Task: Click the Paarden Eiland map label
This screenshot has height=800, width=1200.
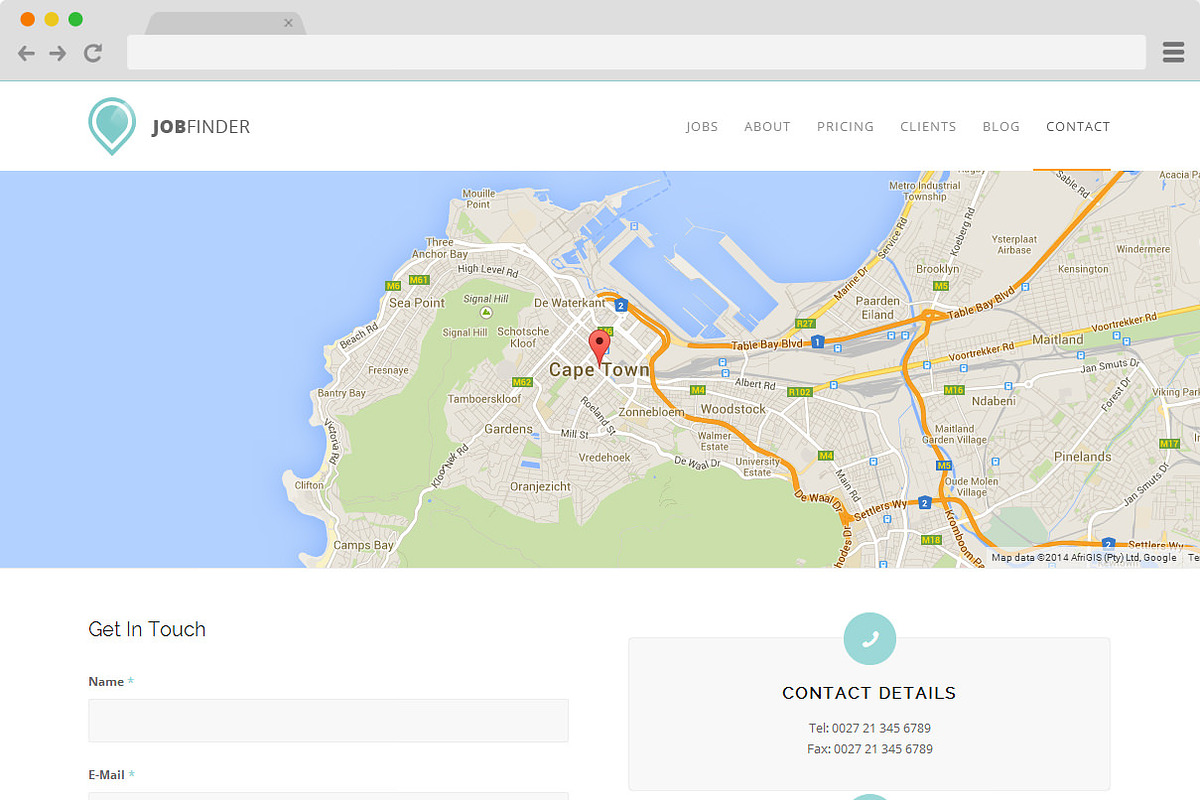Action: click(x=877, y=307)
